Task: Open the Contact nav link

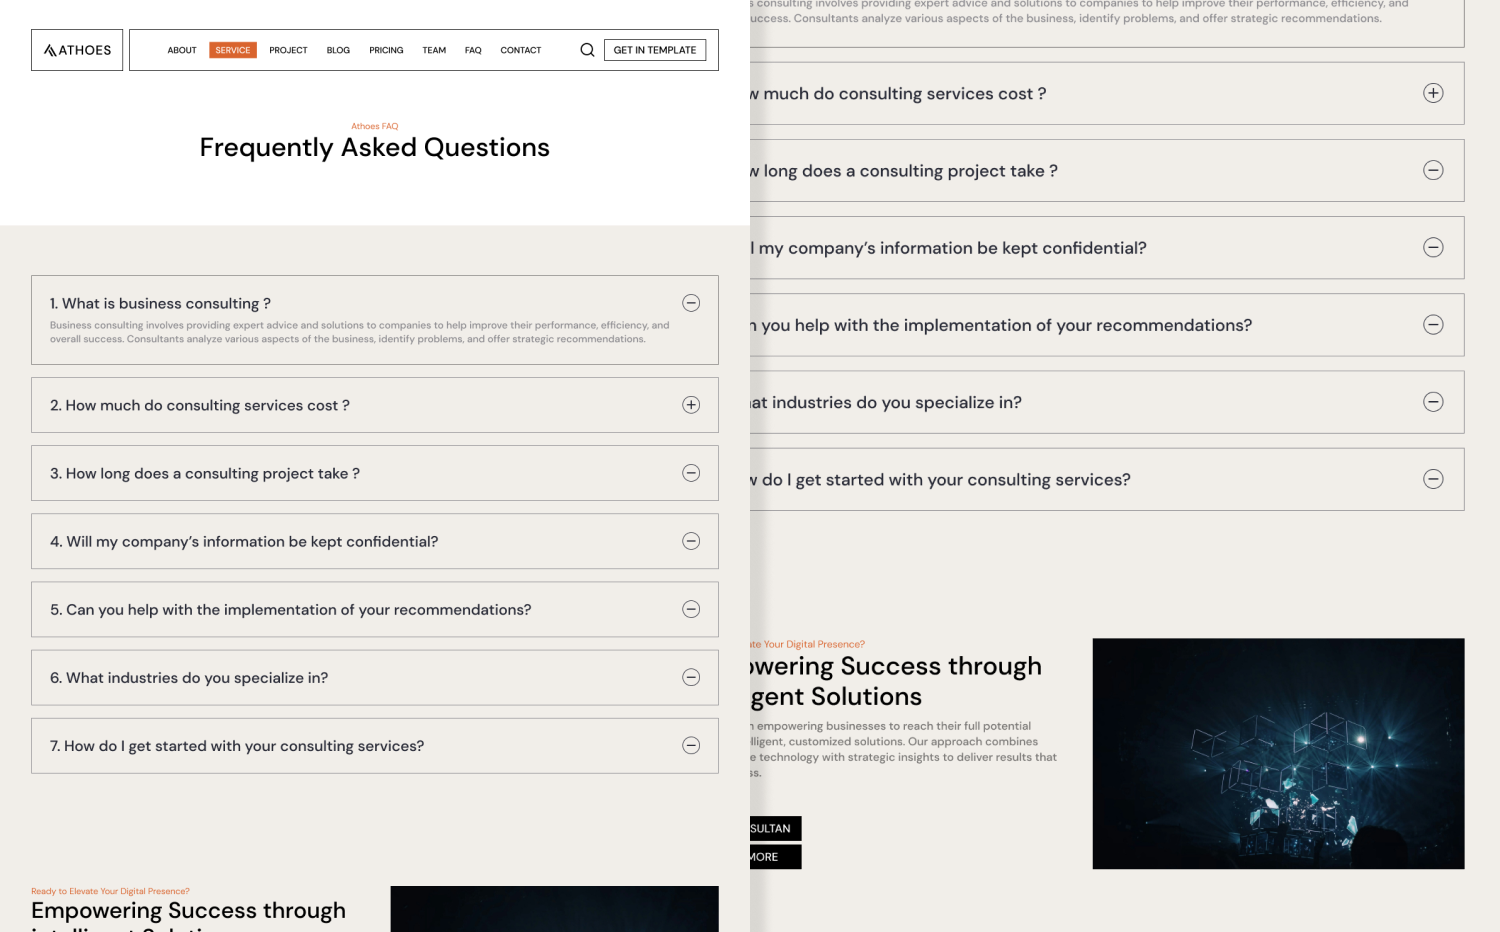Action: 520,50
